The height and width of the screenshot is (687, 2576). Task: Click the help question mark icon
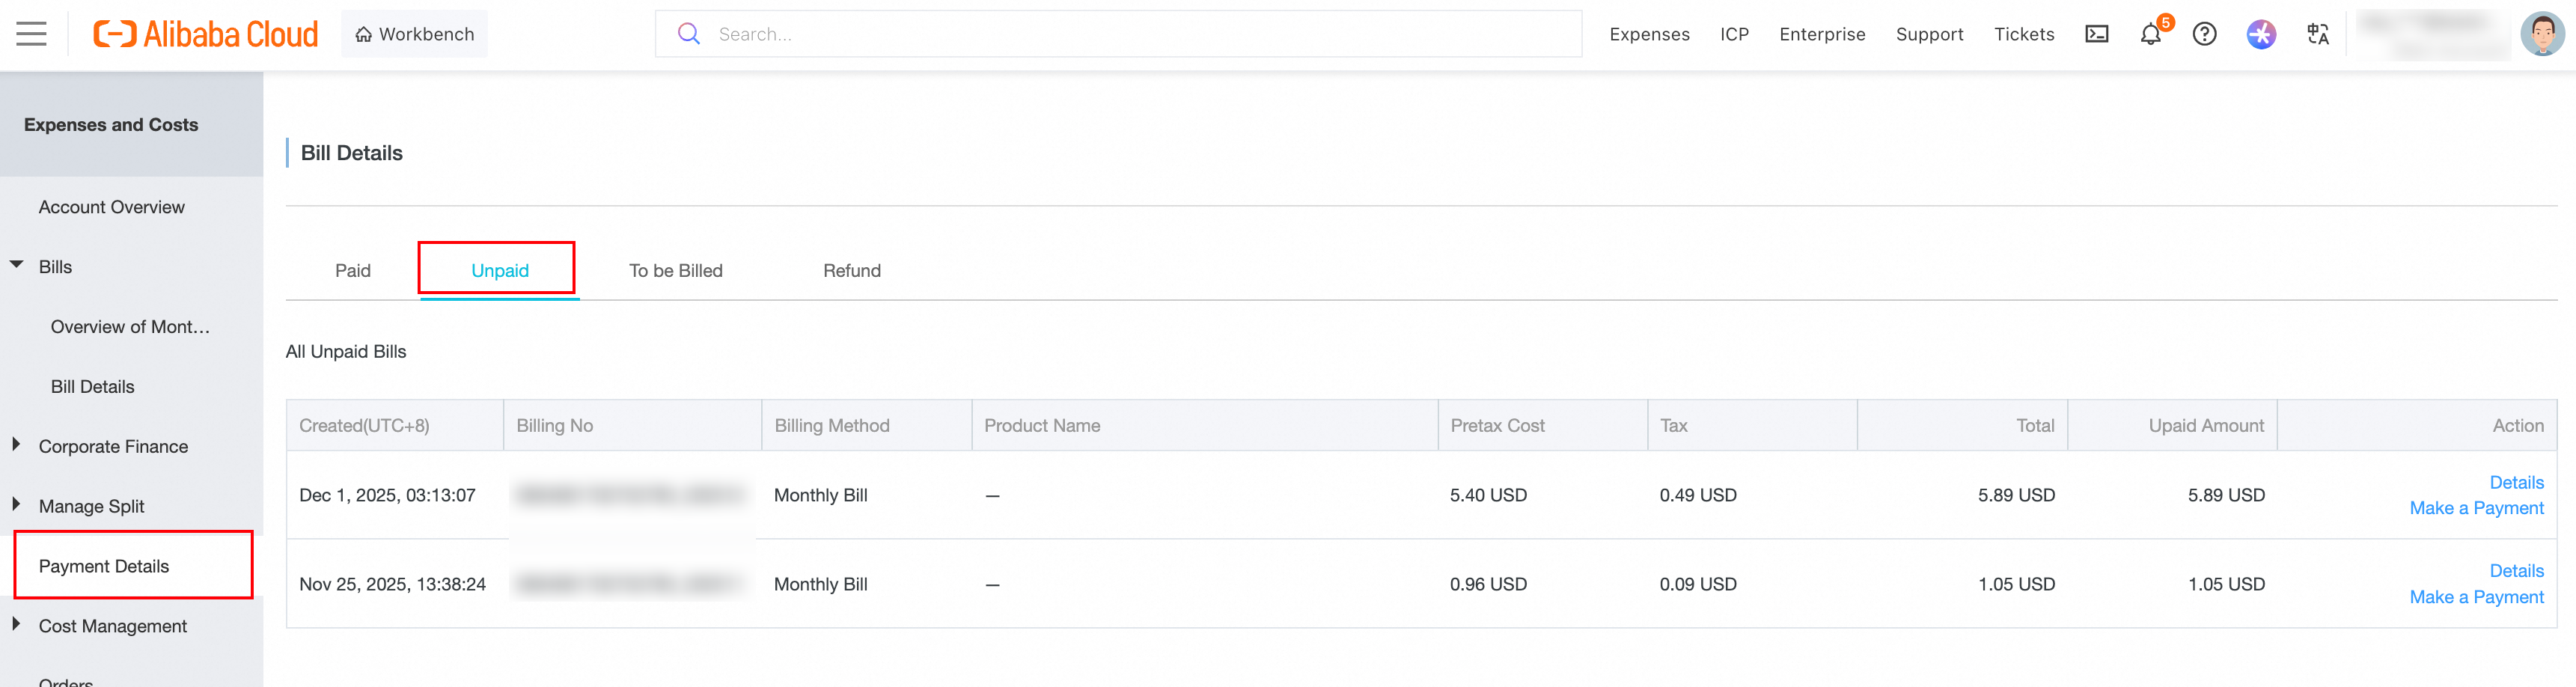[2204, 34]
